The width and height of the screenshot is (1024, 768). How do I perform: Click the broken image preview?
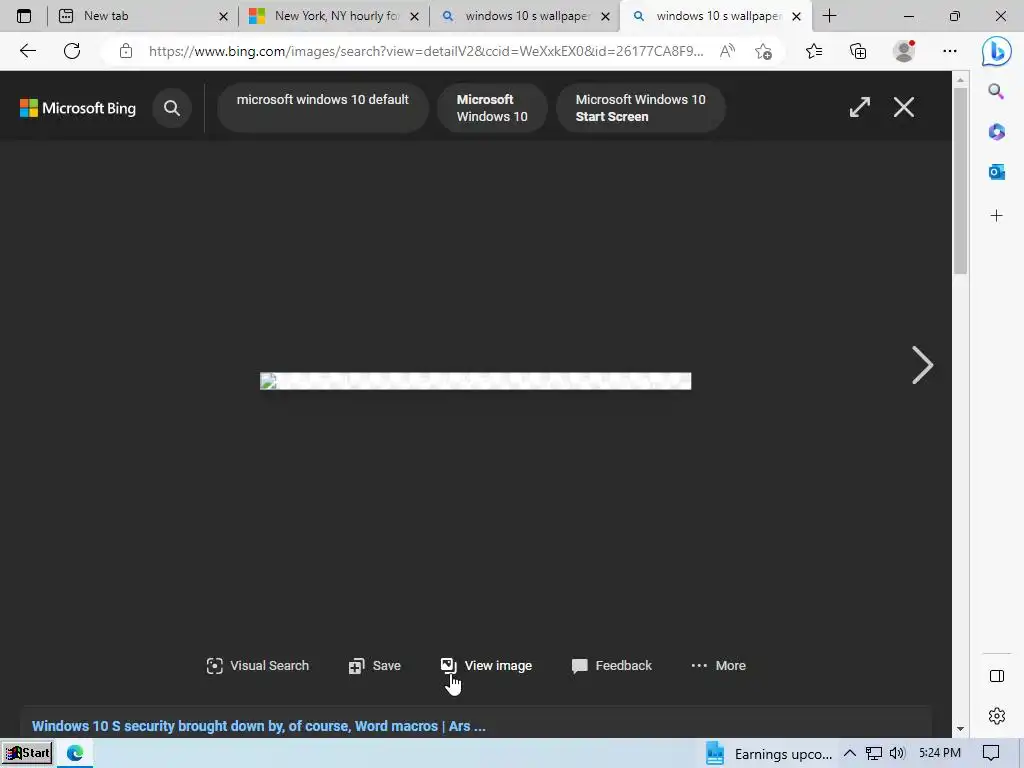pos(475,381)
